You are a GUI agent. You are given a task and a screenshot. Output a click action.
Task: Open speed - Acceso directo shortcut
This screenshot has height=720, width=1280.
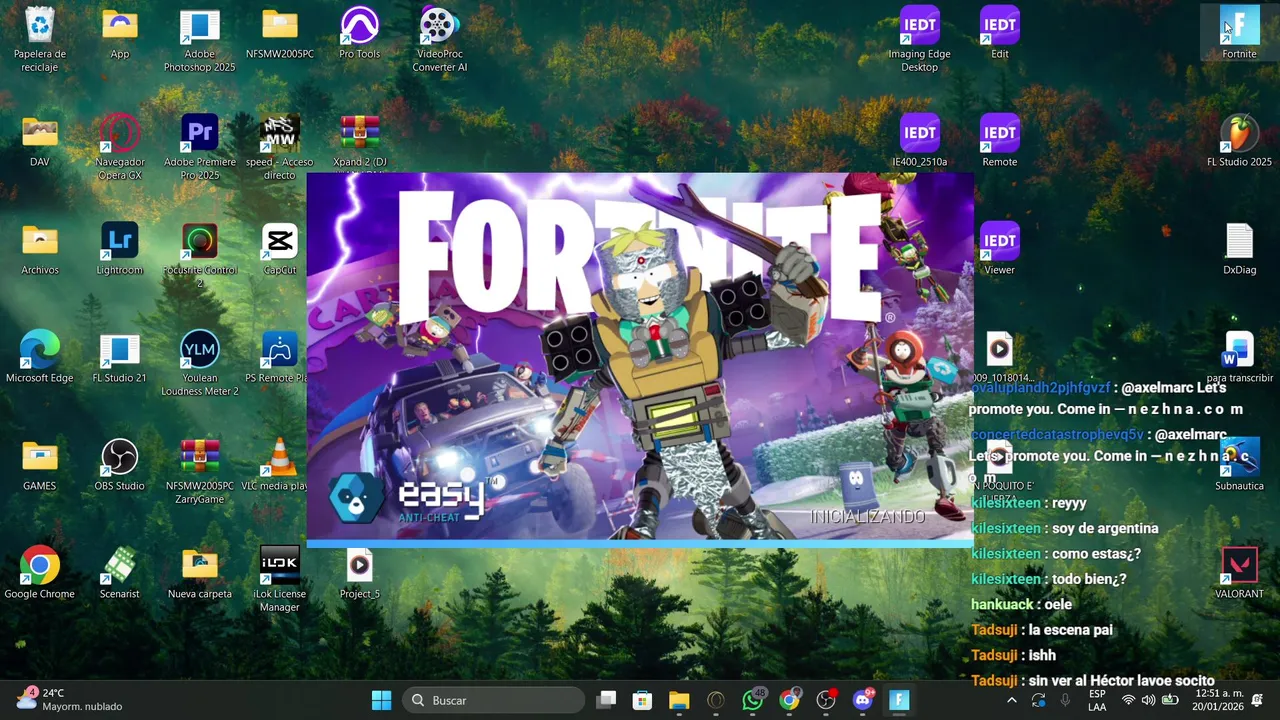[280, 147]
